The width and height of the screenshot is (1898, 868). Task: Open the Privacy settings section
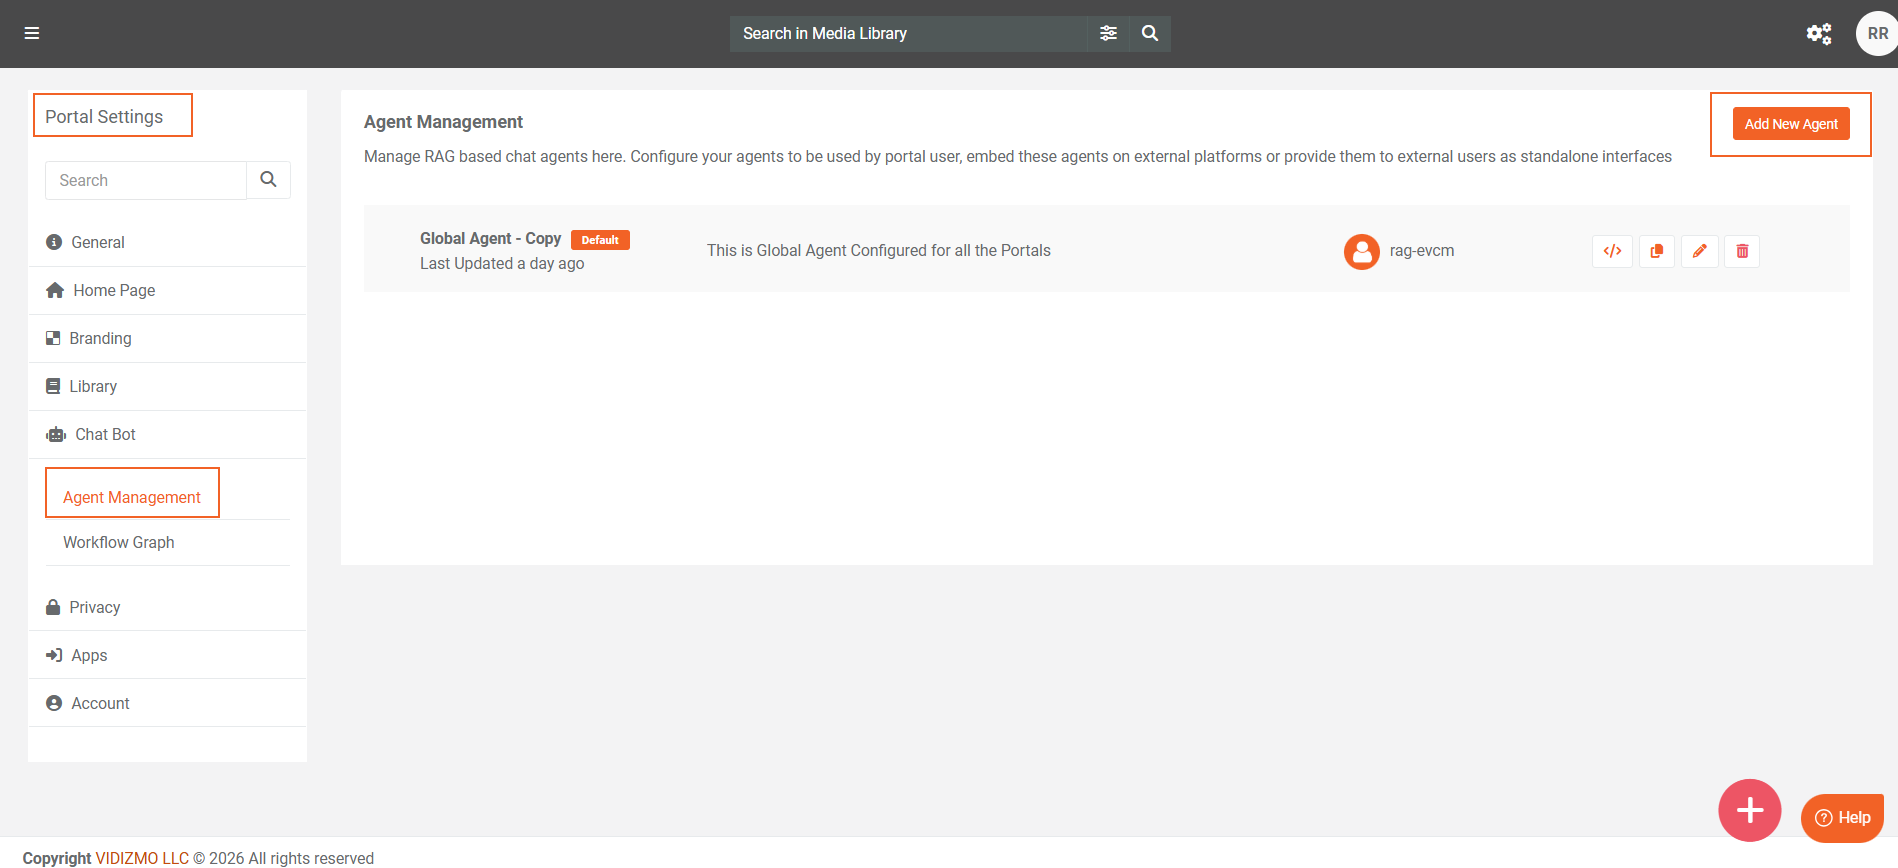pyautogui.click(x=94, y=607)
